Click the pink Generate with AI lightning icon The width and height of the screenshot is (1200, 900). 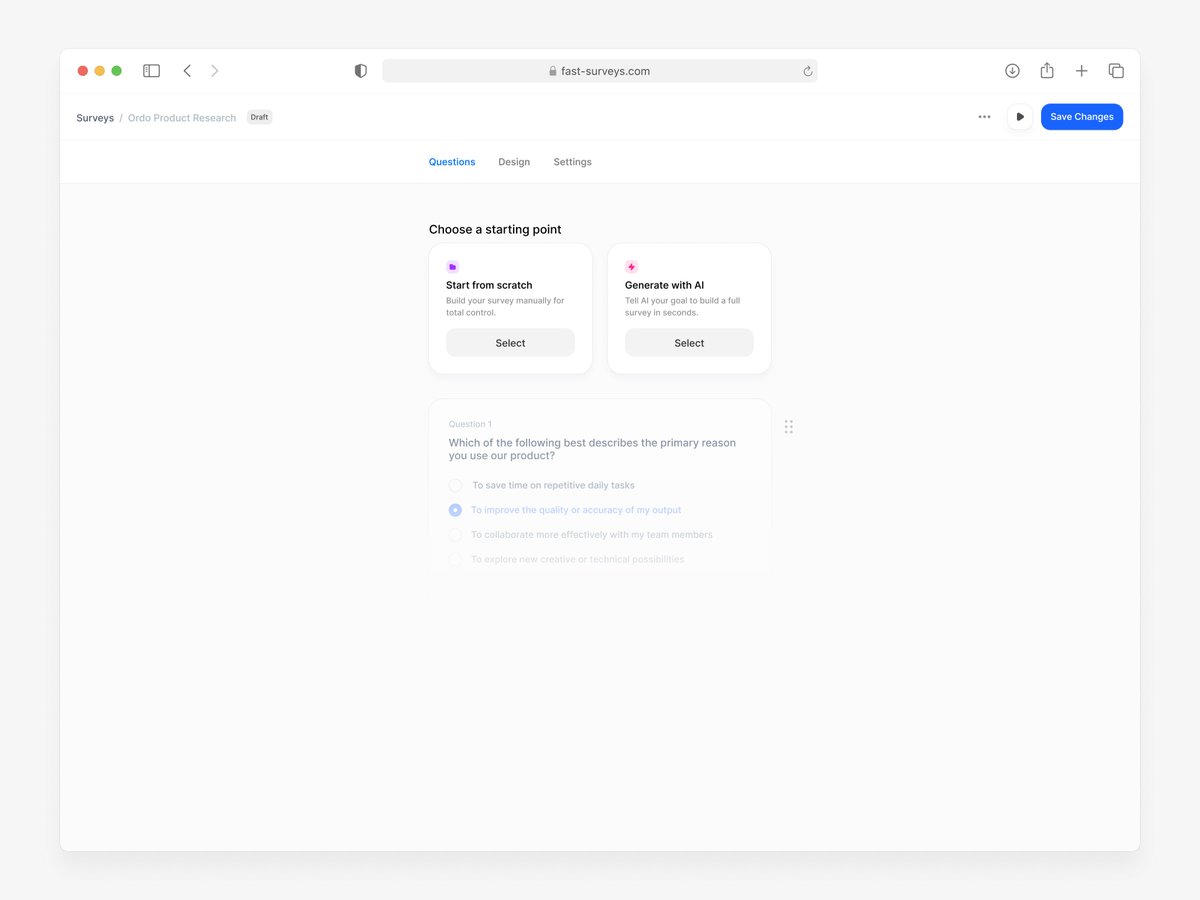(x=631, y=267)
